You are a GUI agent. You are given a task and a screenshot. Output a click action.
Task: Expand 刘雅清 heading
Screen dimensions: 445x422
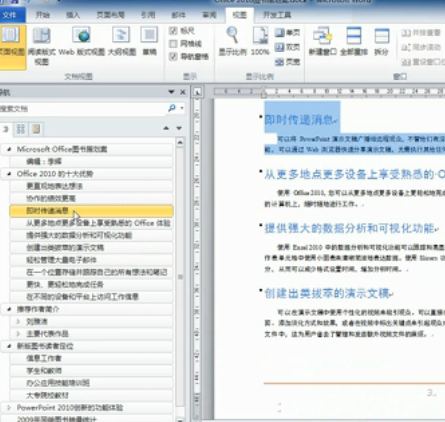pyautogui.click(x=19, y=322)
